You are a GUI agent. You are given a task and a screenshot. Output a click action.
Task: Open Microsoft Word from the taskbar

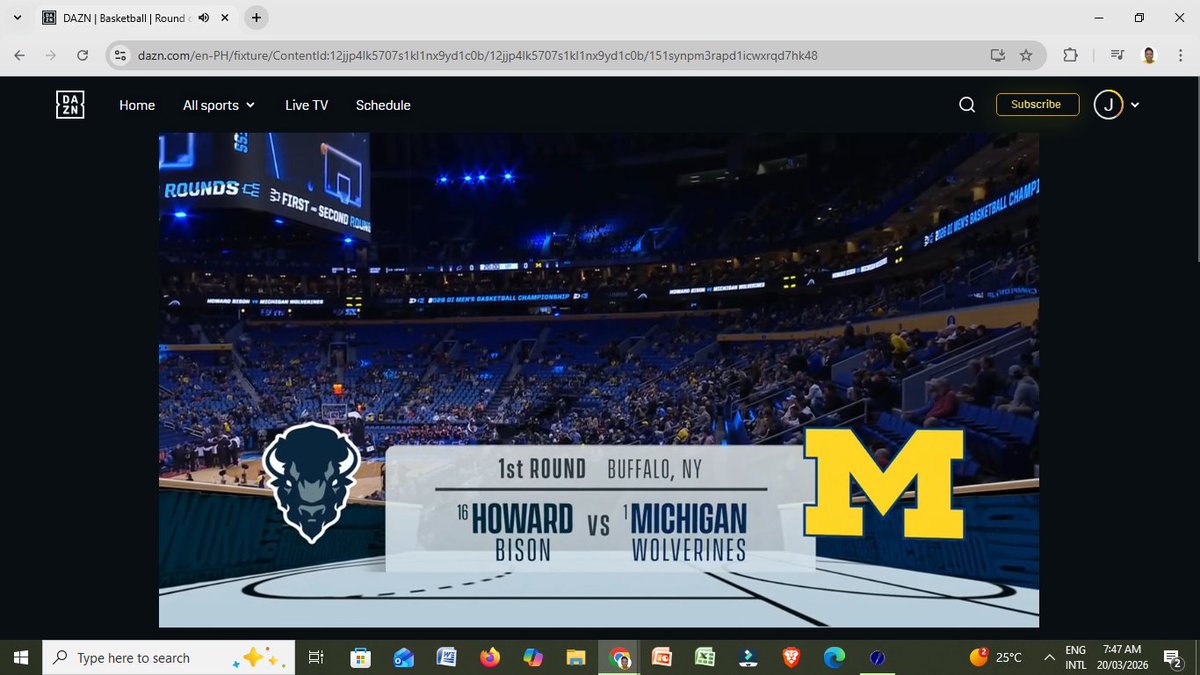pos(446,657)
